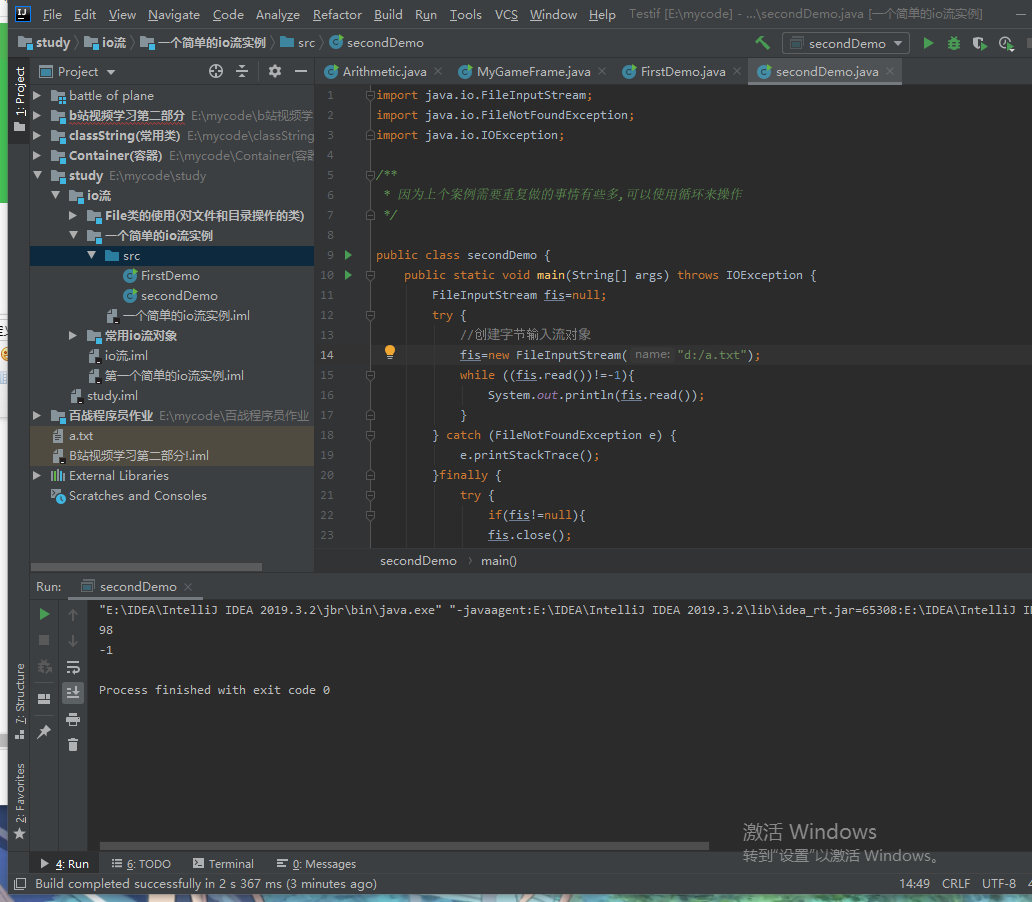1032x902 pixels.
Task: Rerun secondDemo in the Run panel
Action: tap(44, 614)
